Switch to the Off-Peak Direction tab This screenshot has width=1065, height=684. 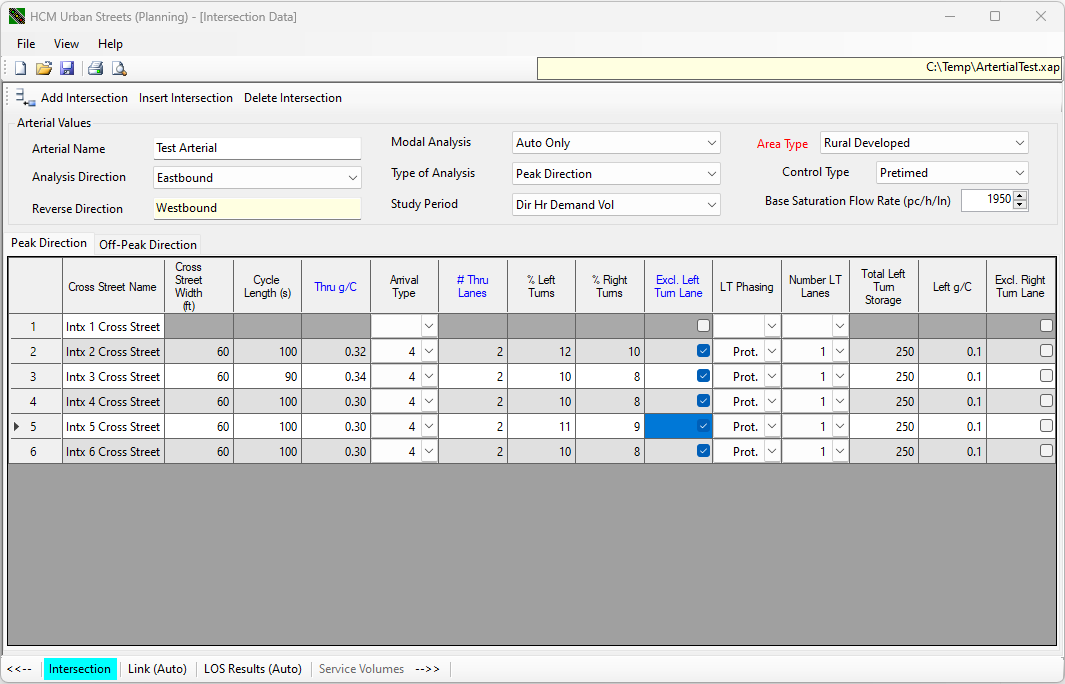pyautogui.click(x=147, y=244)
